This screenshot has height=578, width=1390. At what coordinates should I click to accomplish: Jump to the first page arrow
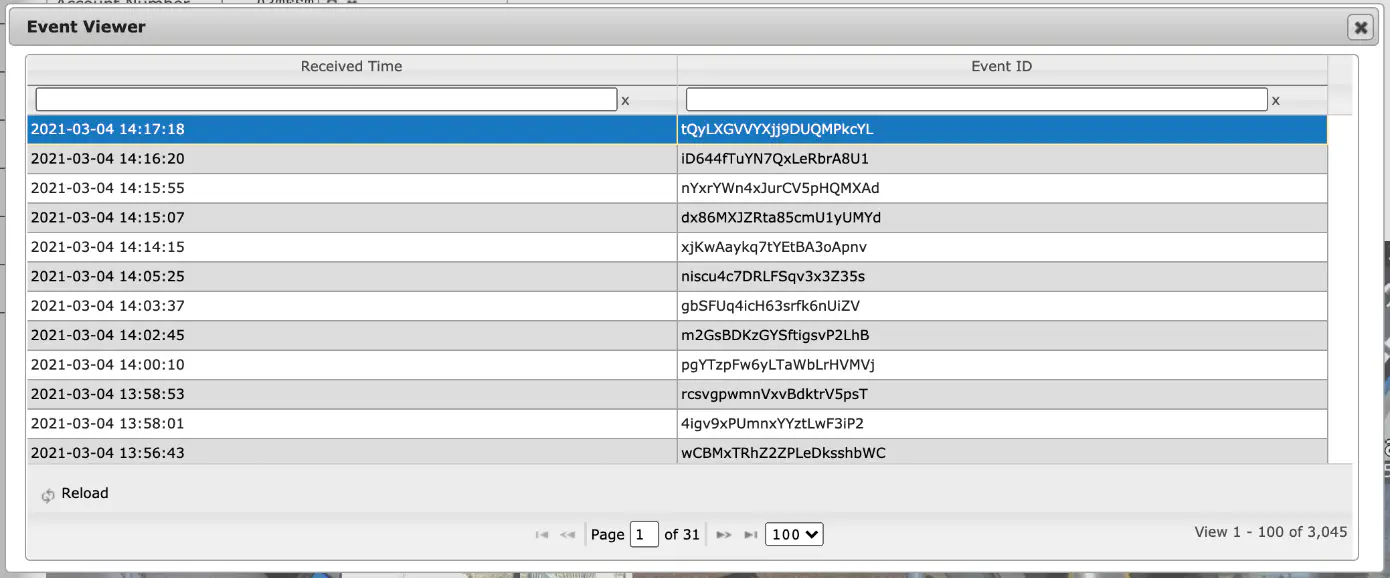(x=542, y=535)
